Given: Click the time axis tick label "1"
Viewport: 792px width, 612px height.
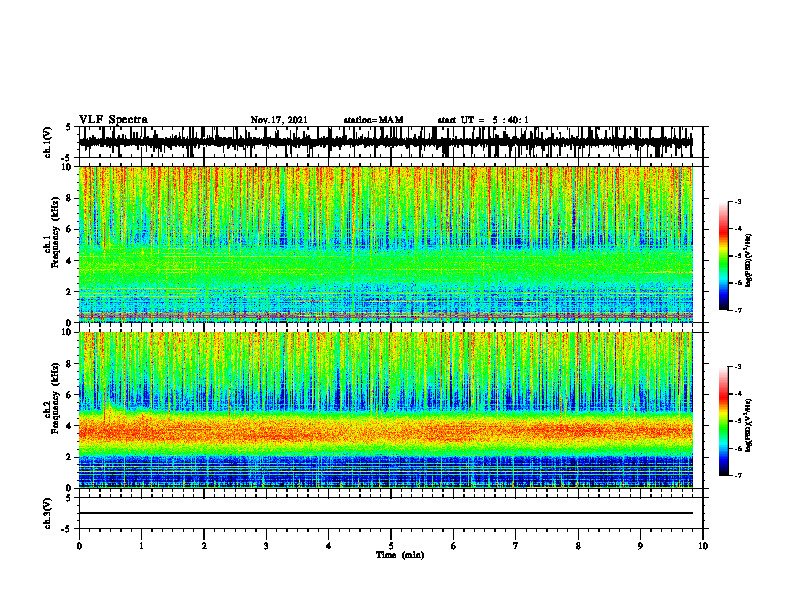Looking at the screenshot, I should pyautogui.click(x=141, y=546).
